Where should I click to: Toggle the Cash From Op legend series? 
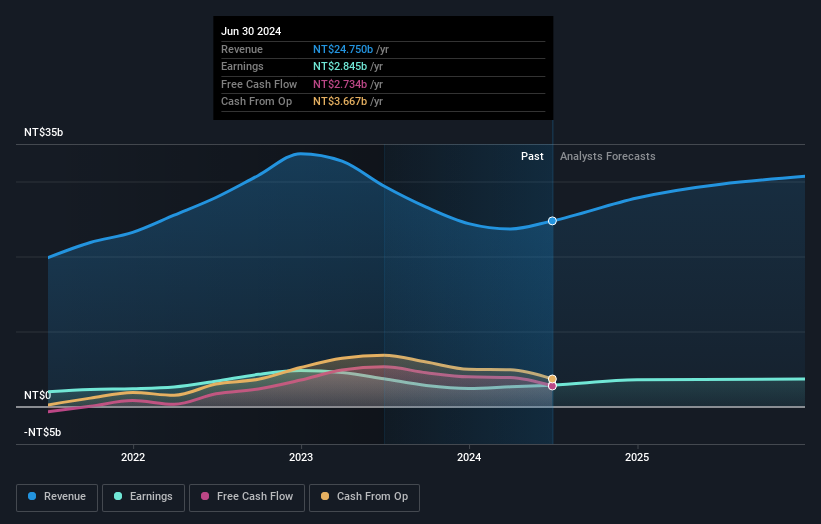pyautogui.click(x=364, y=497)
